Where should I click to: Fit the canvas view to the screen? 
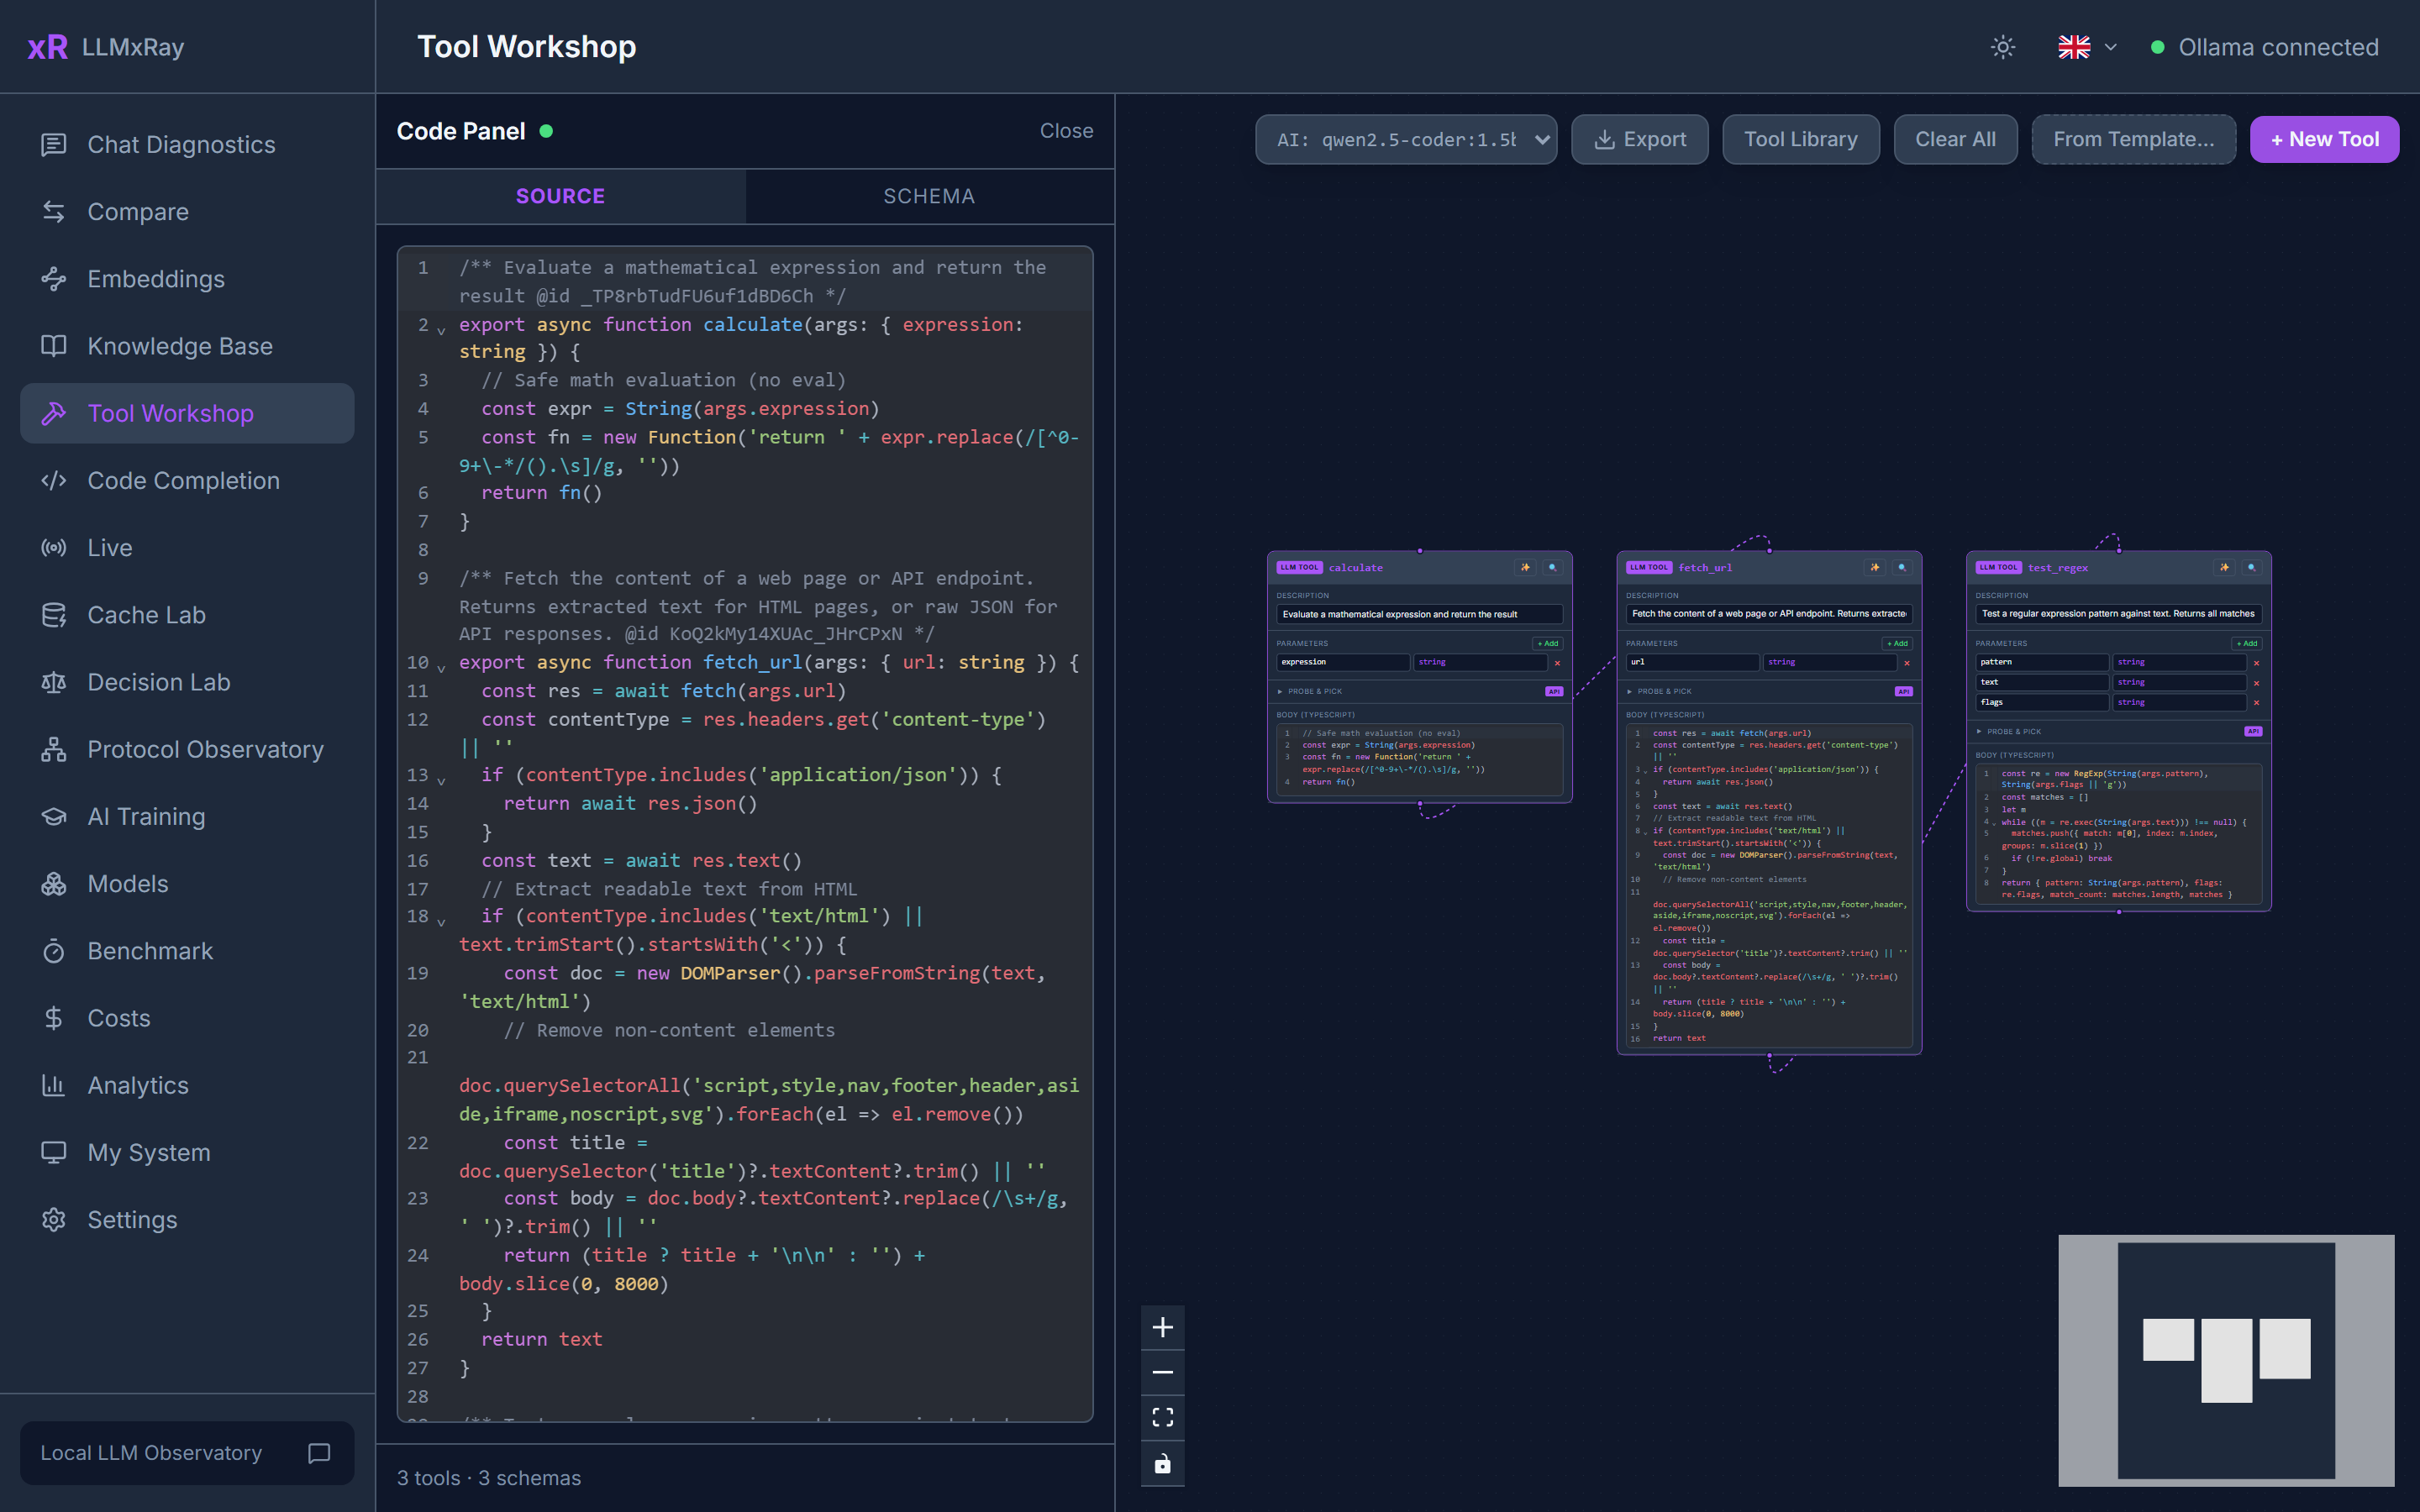tap(1162, 1417)
